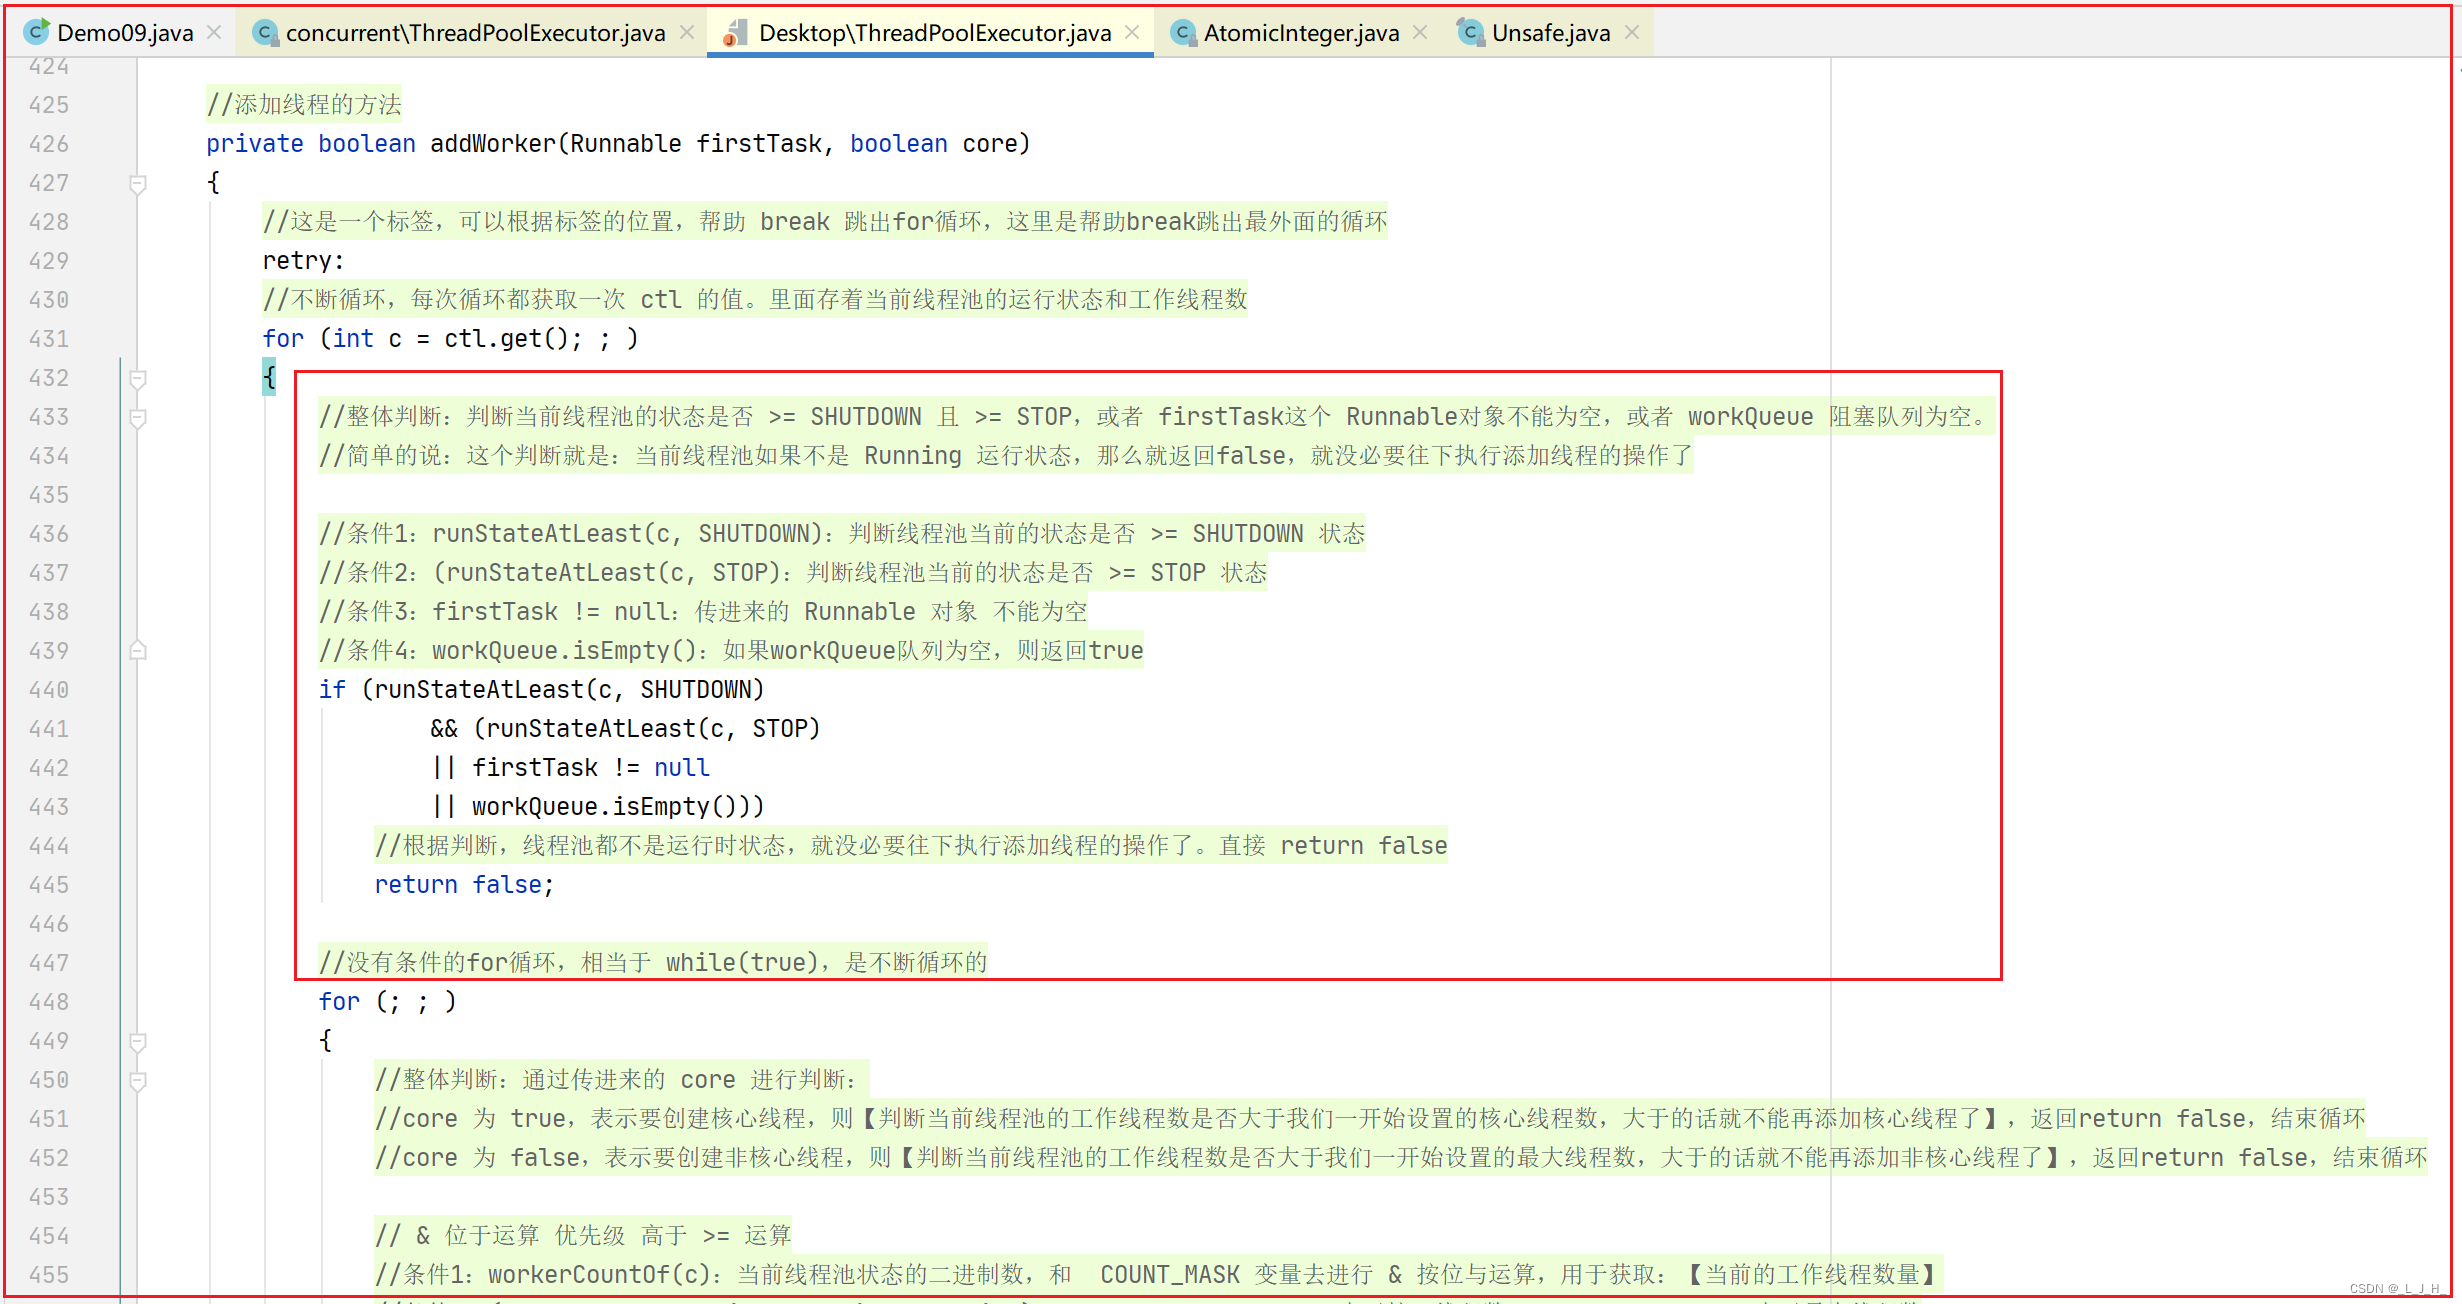Viewport: 2462px width, 1304px height.
Task: Click the retry: label line
Action: [x=303, y=261]
